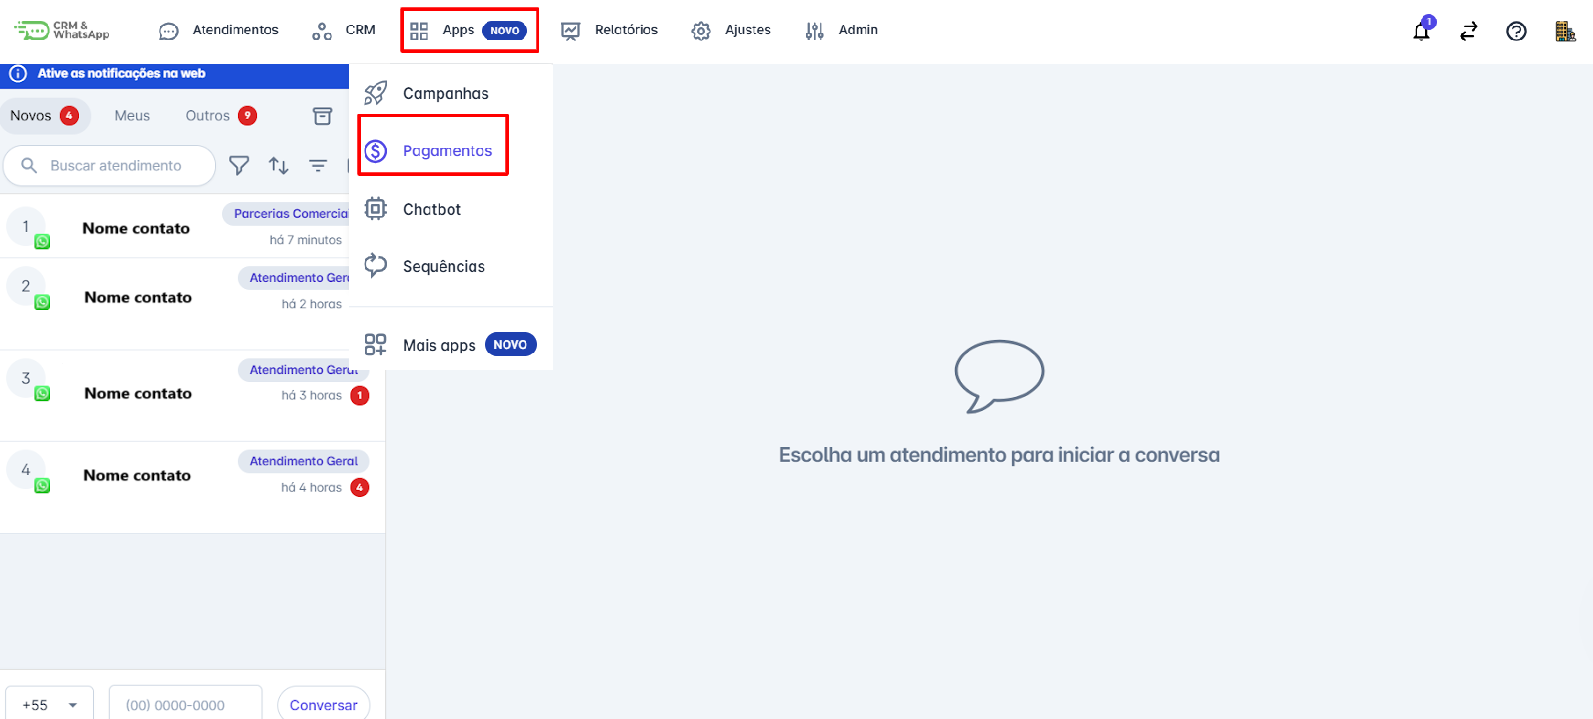Click the three-line list filter icon
1593x719 pixels.
318,165
